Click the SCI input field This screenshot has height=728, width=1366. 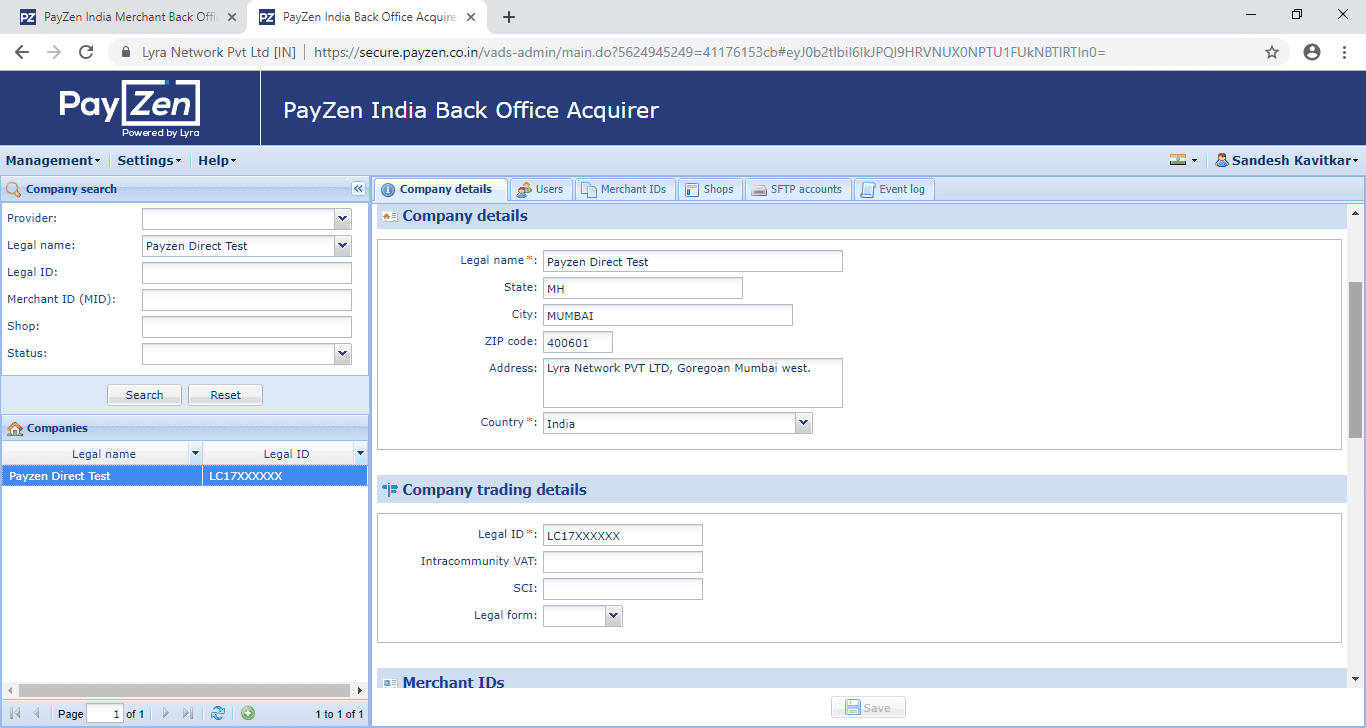point(623,589)
